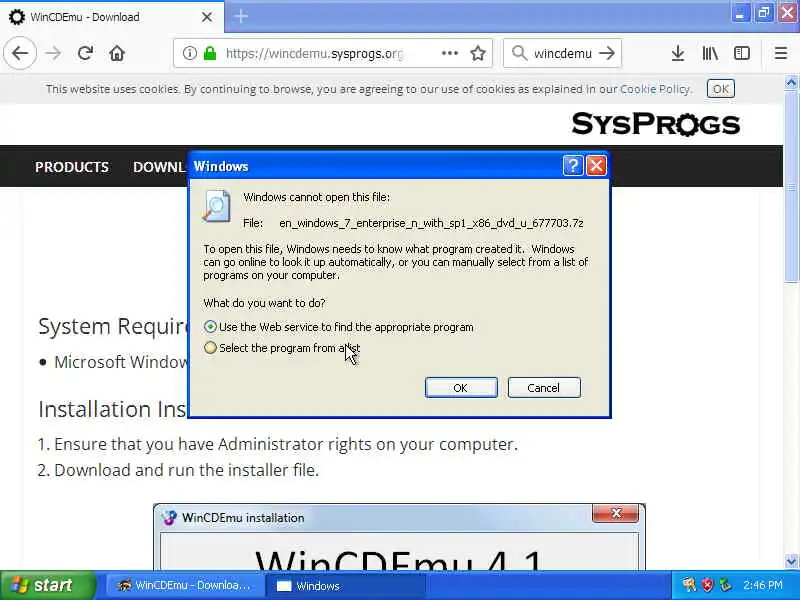
Task: Toggle the sidebar view icon
Action: (x=741, y=53)
